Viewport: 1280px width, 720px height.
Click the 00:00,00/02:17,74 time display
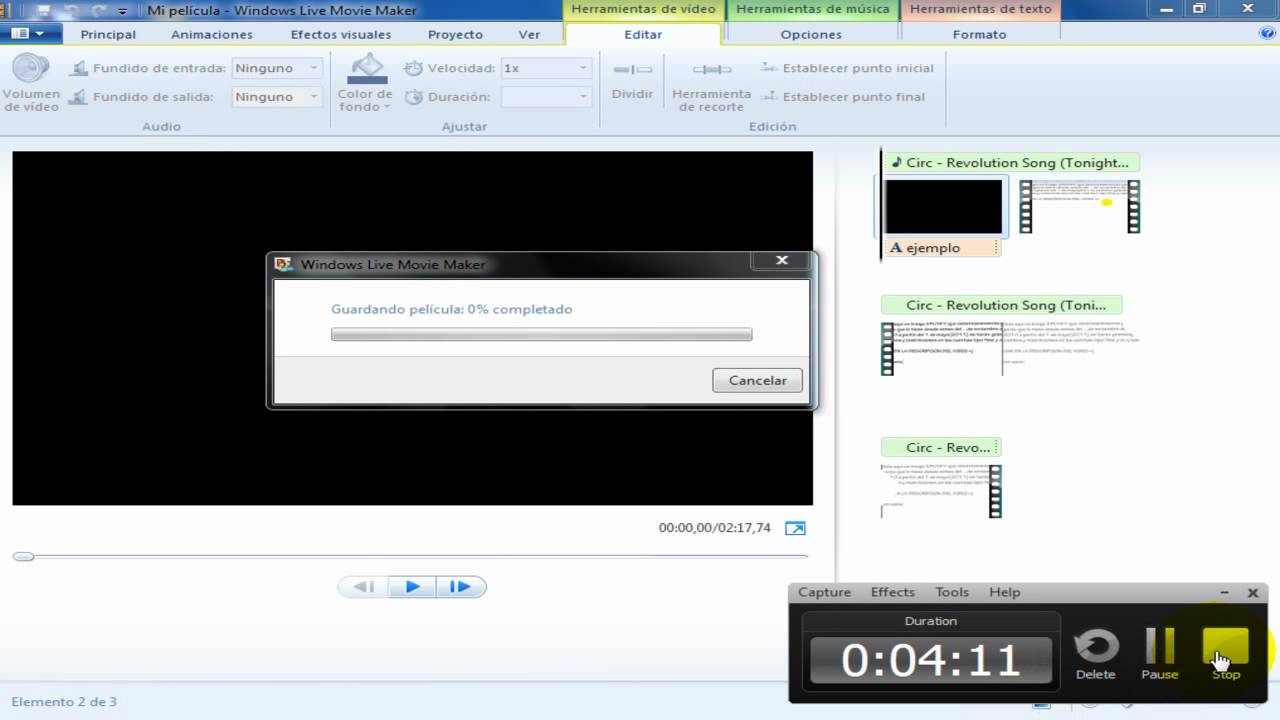pos(714,528)
